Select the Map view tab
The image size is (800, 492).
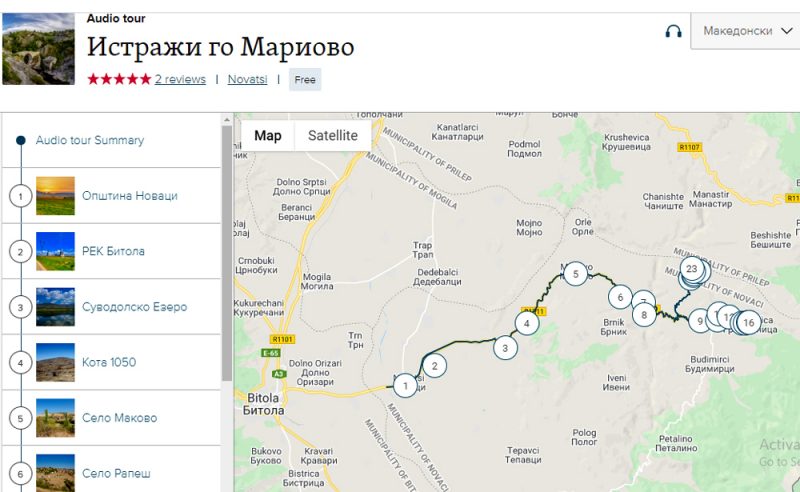coord(267,136)
